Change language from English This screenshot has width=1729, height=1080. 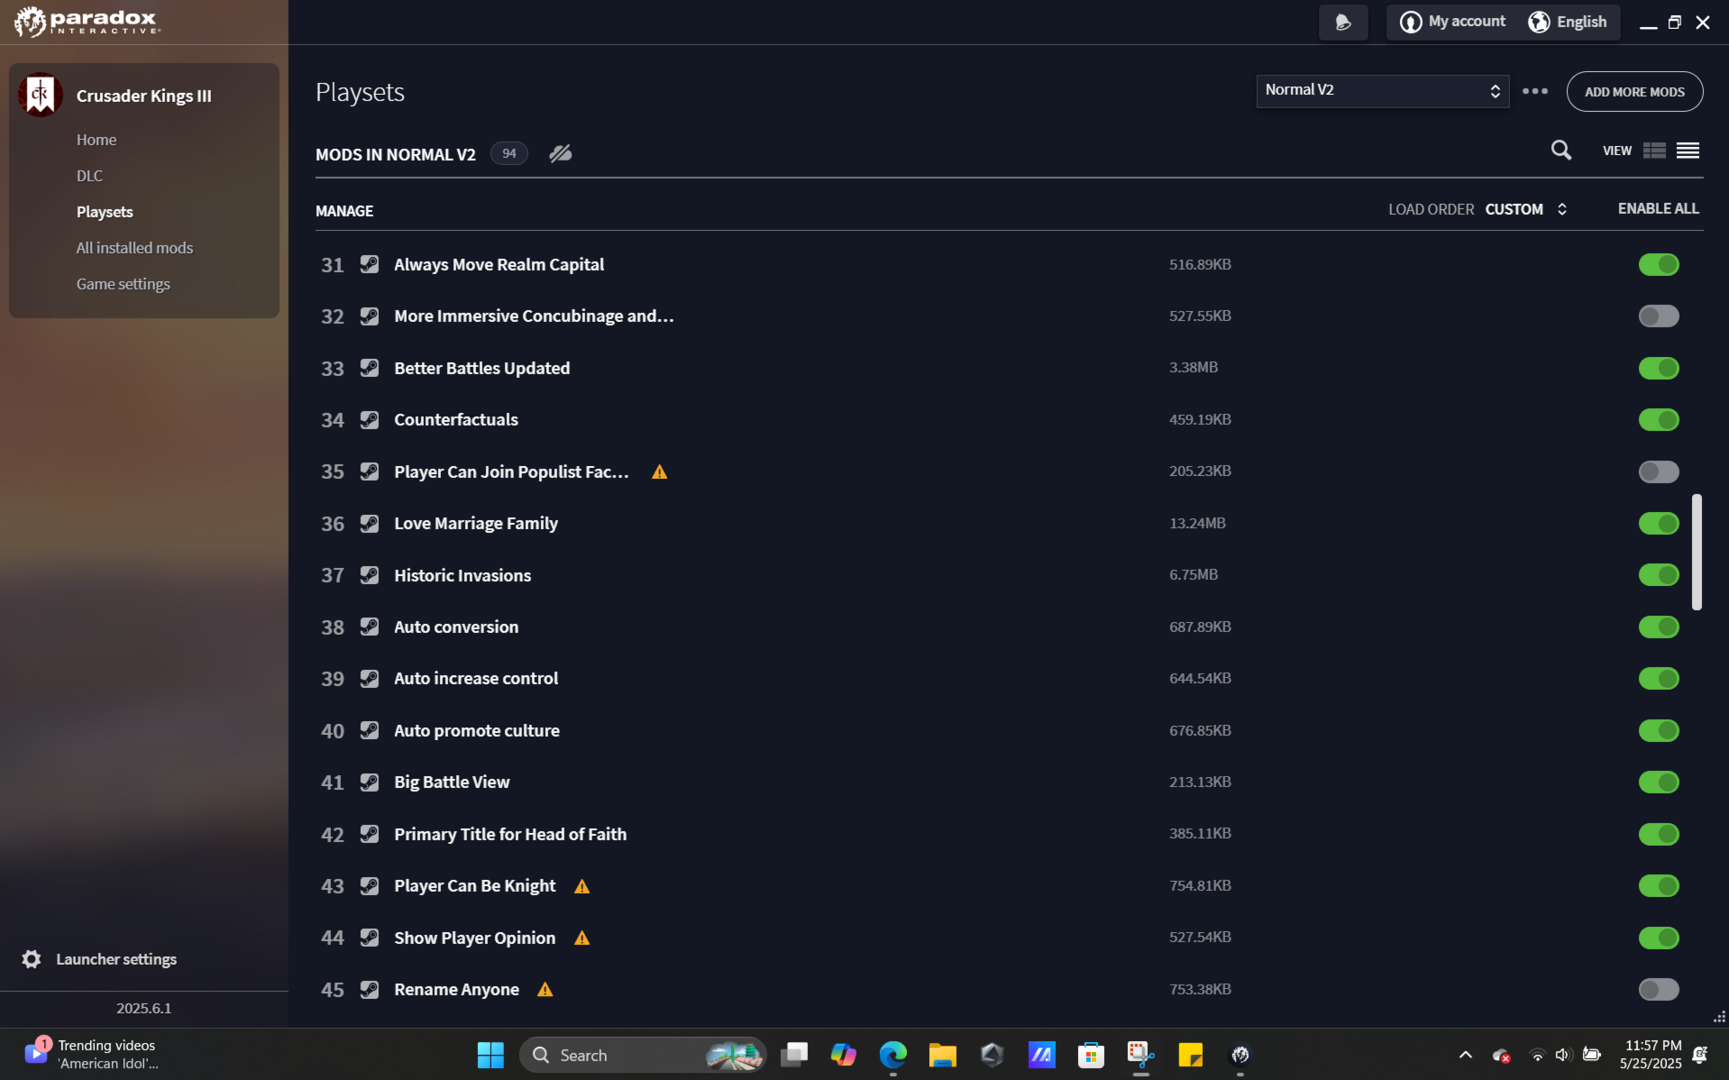[x=1567, y=22]
